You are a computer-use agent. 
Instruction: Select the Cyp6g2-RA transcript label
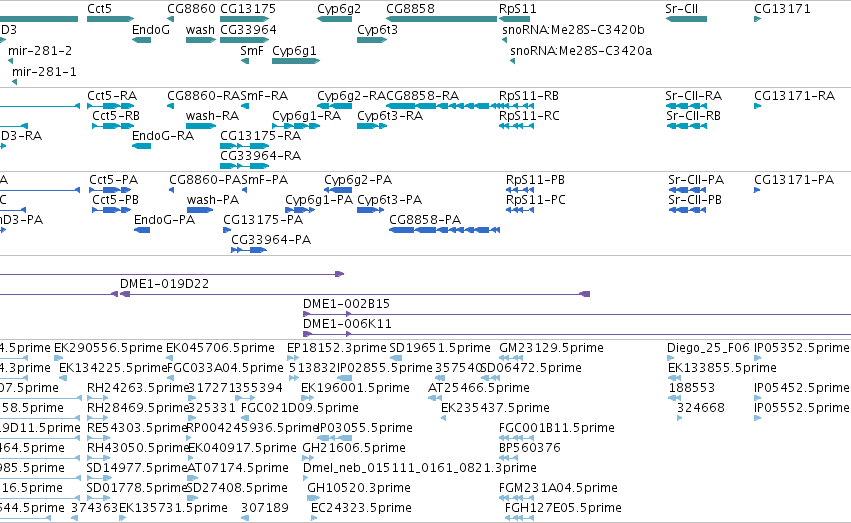352,96
